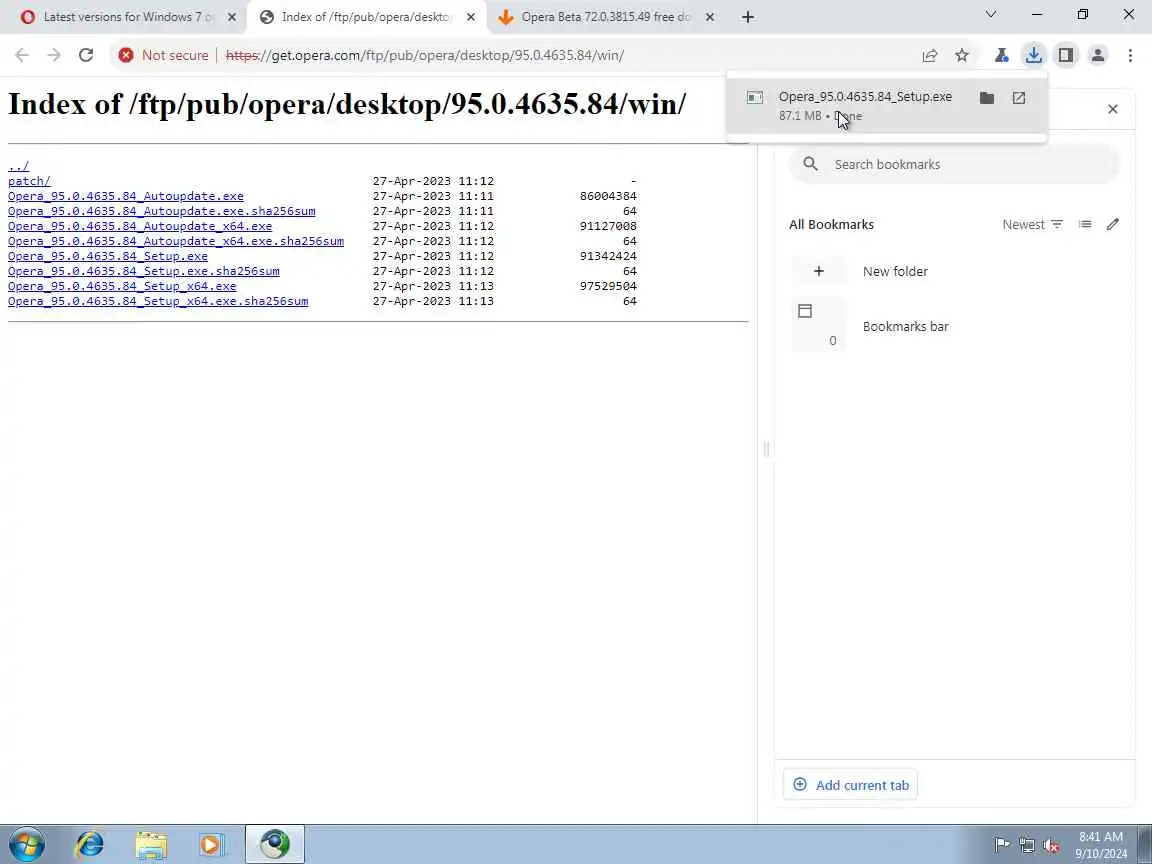Open the Windows Start button
Screen dimensions: 1152x864
[x=26, y=845]
